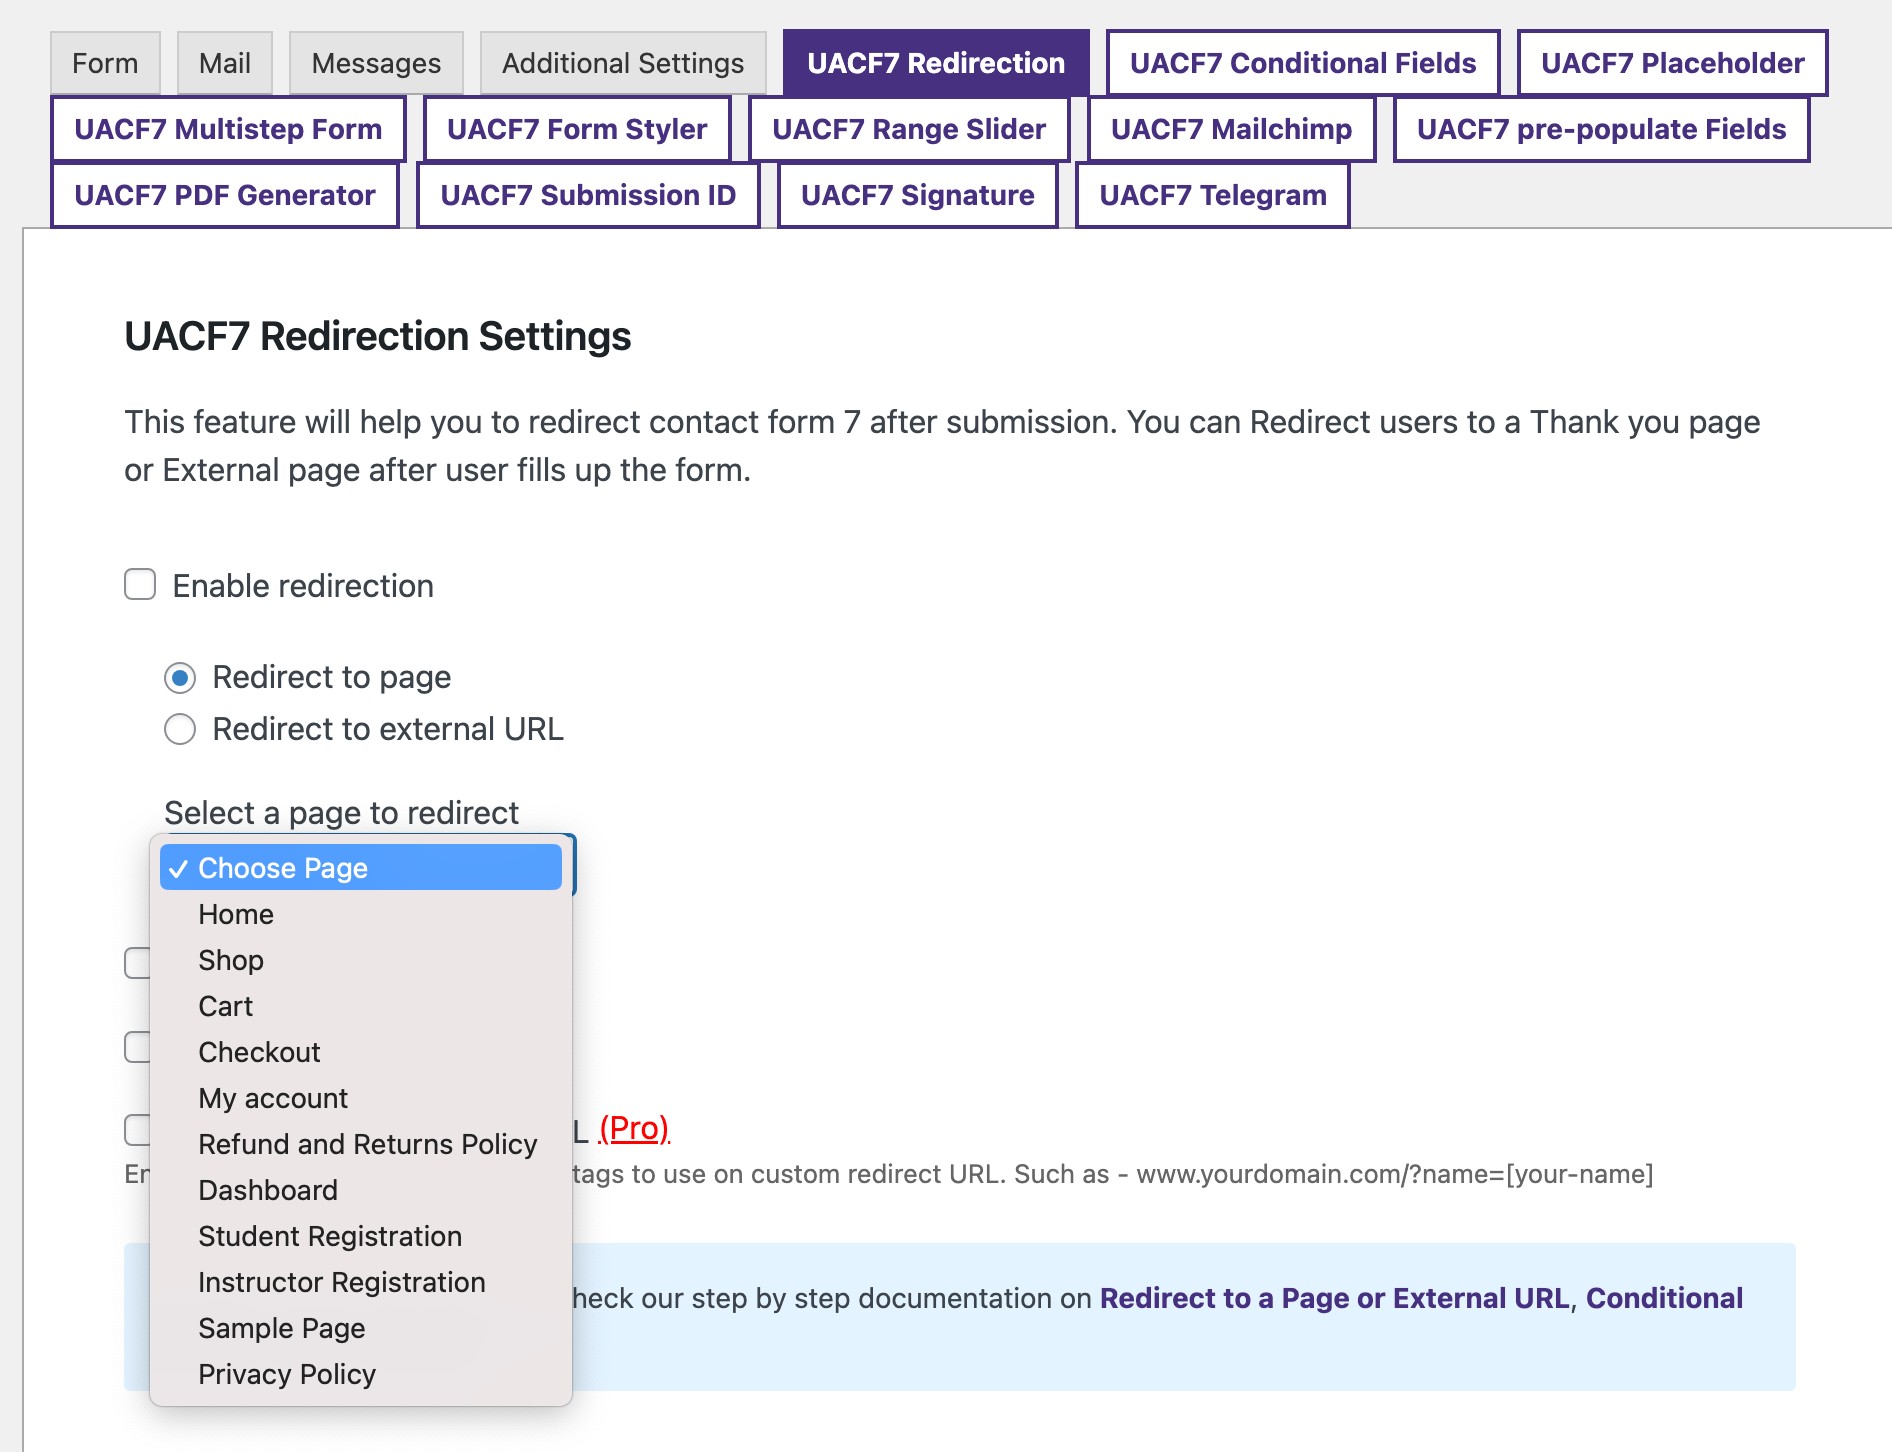The image size is (1892, 1452).
Task: Open the Mail tab
Action: coord(225,63)
